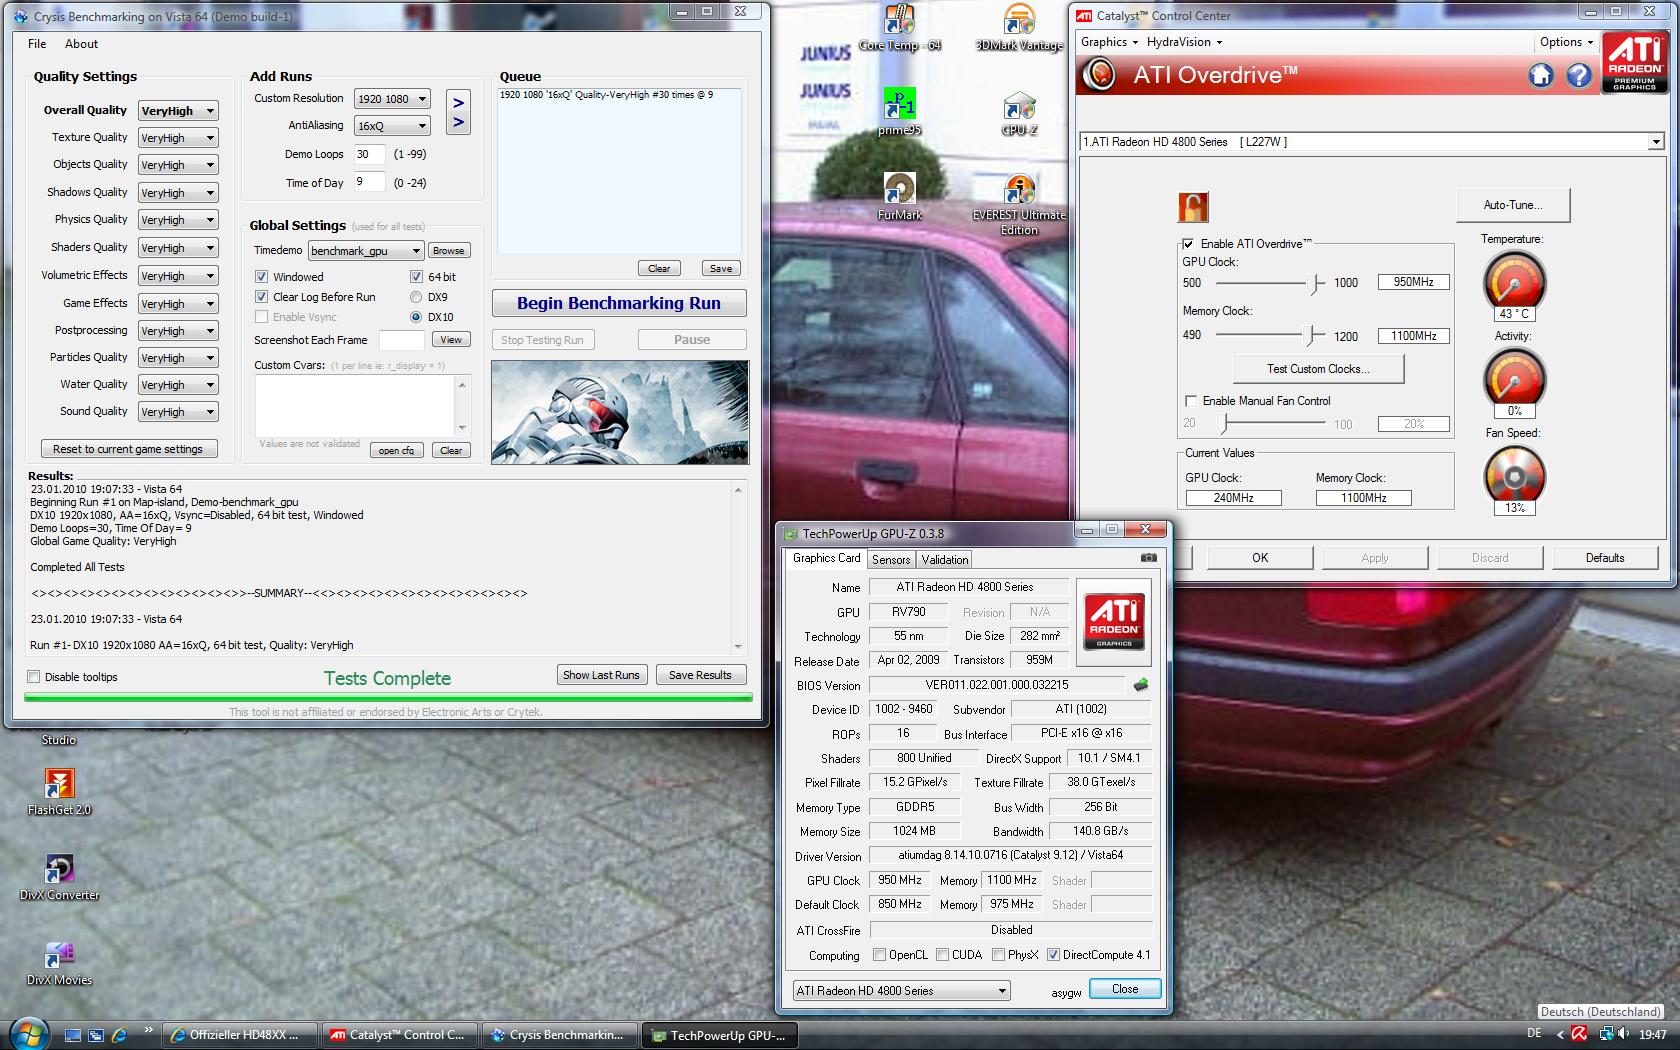
Task: Click the Memory Clock slider handle
Action: coord(1309,336)
